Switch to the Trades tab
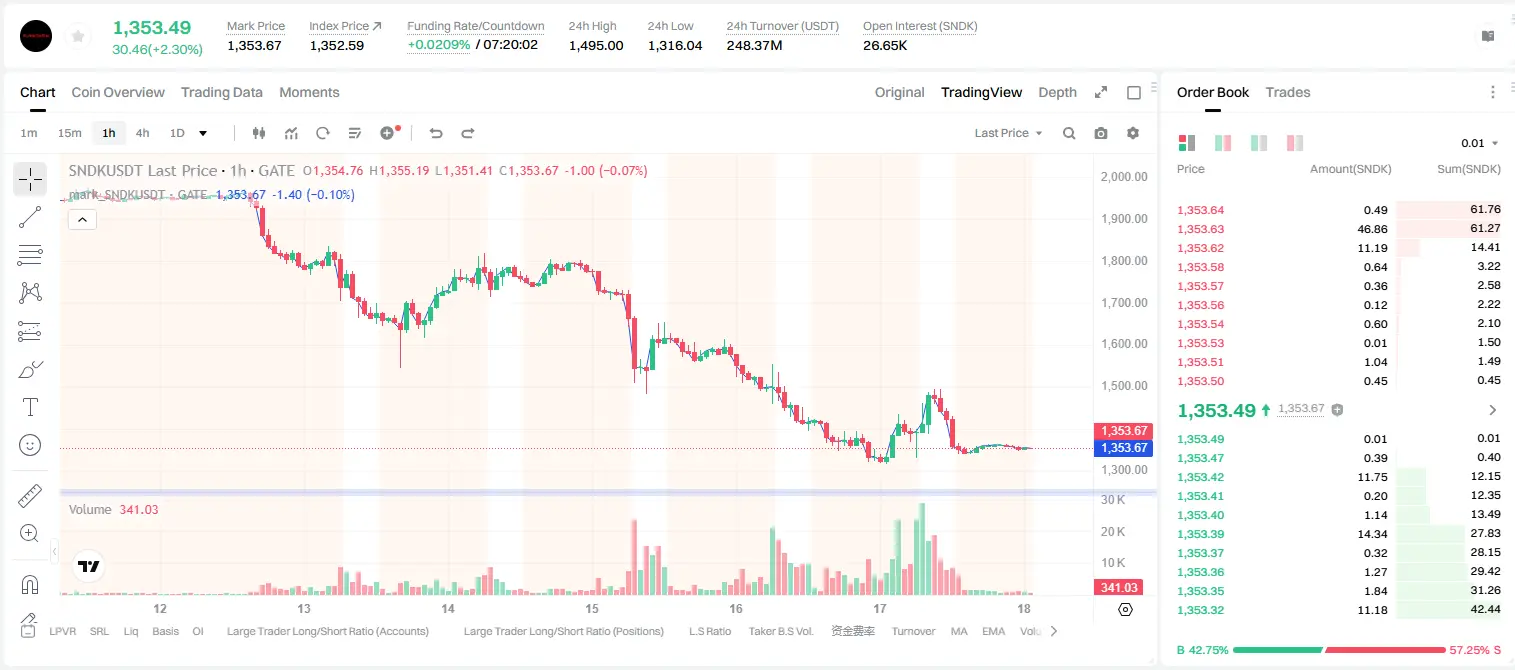The height and width of the screenshot is (670, 1515). tap(1287, 92)
